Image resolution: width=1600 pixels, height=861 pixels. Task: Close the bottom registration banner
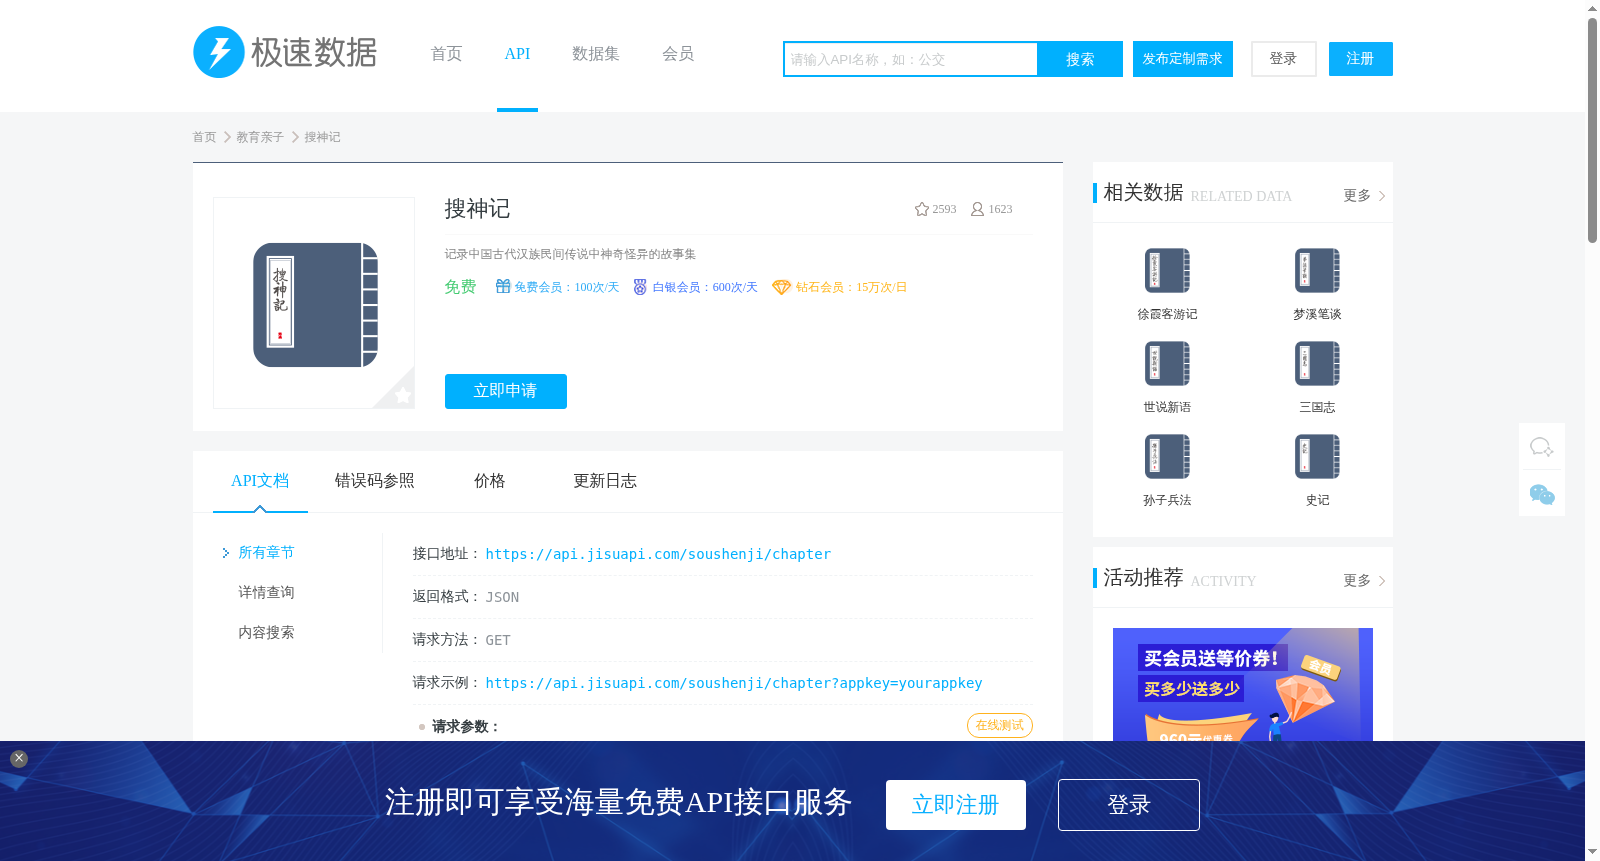[x=19, y=759]
